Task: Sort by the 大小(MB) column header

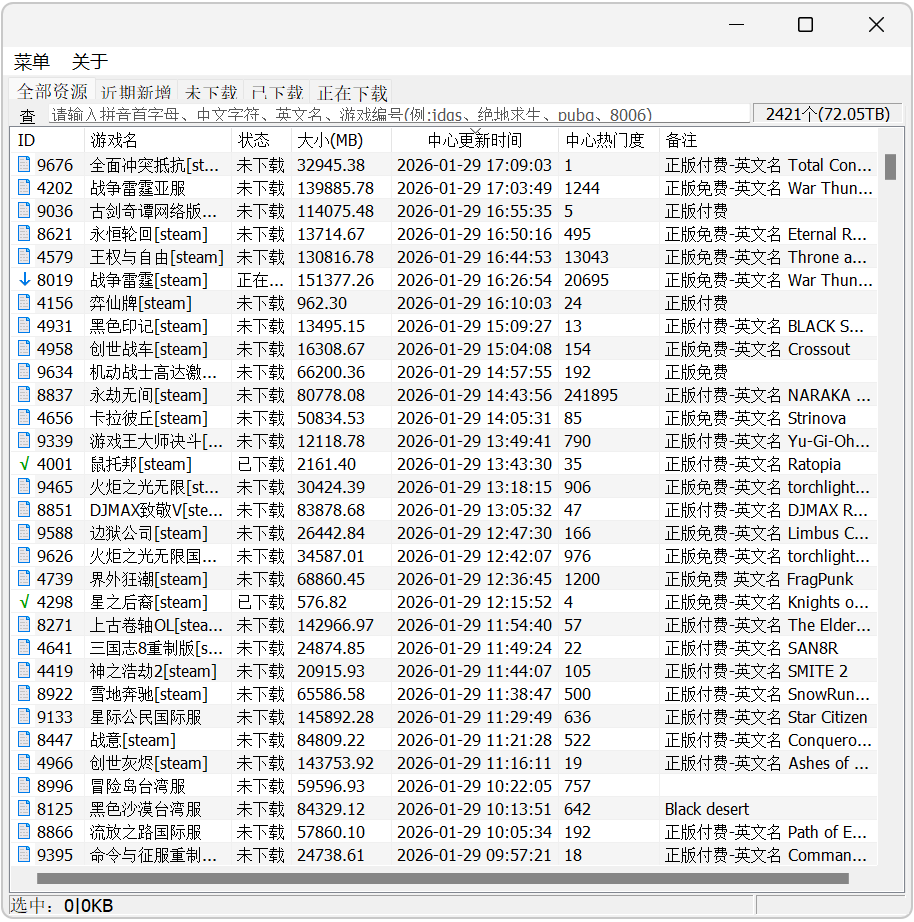Action: click(x=341, y=141)
